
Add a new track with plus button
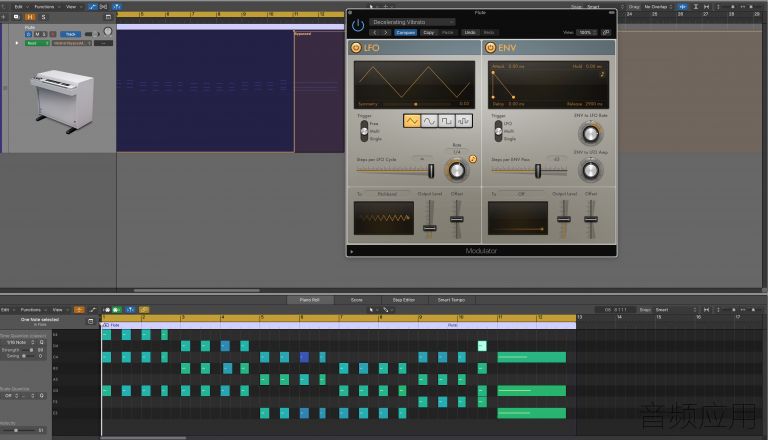(3, 17)
